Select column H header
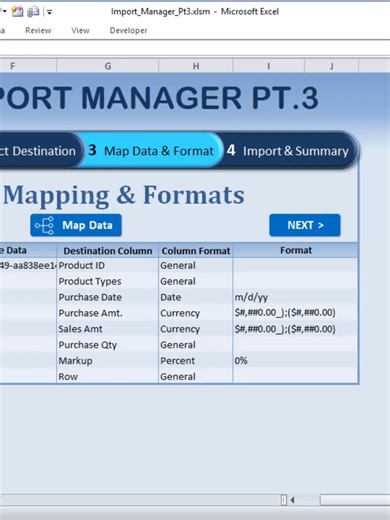 (x=196, y=66)
